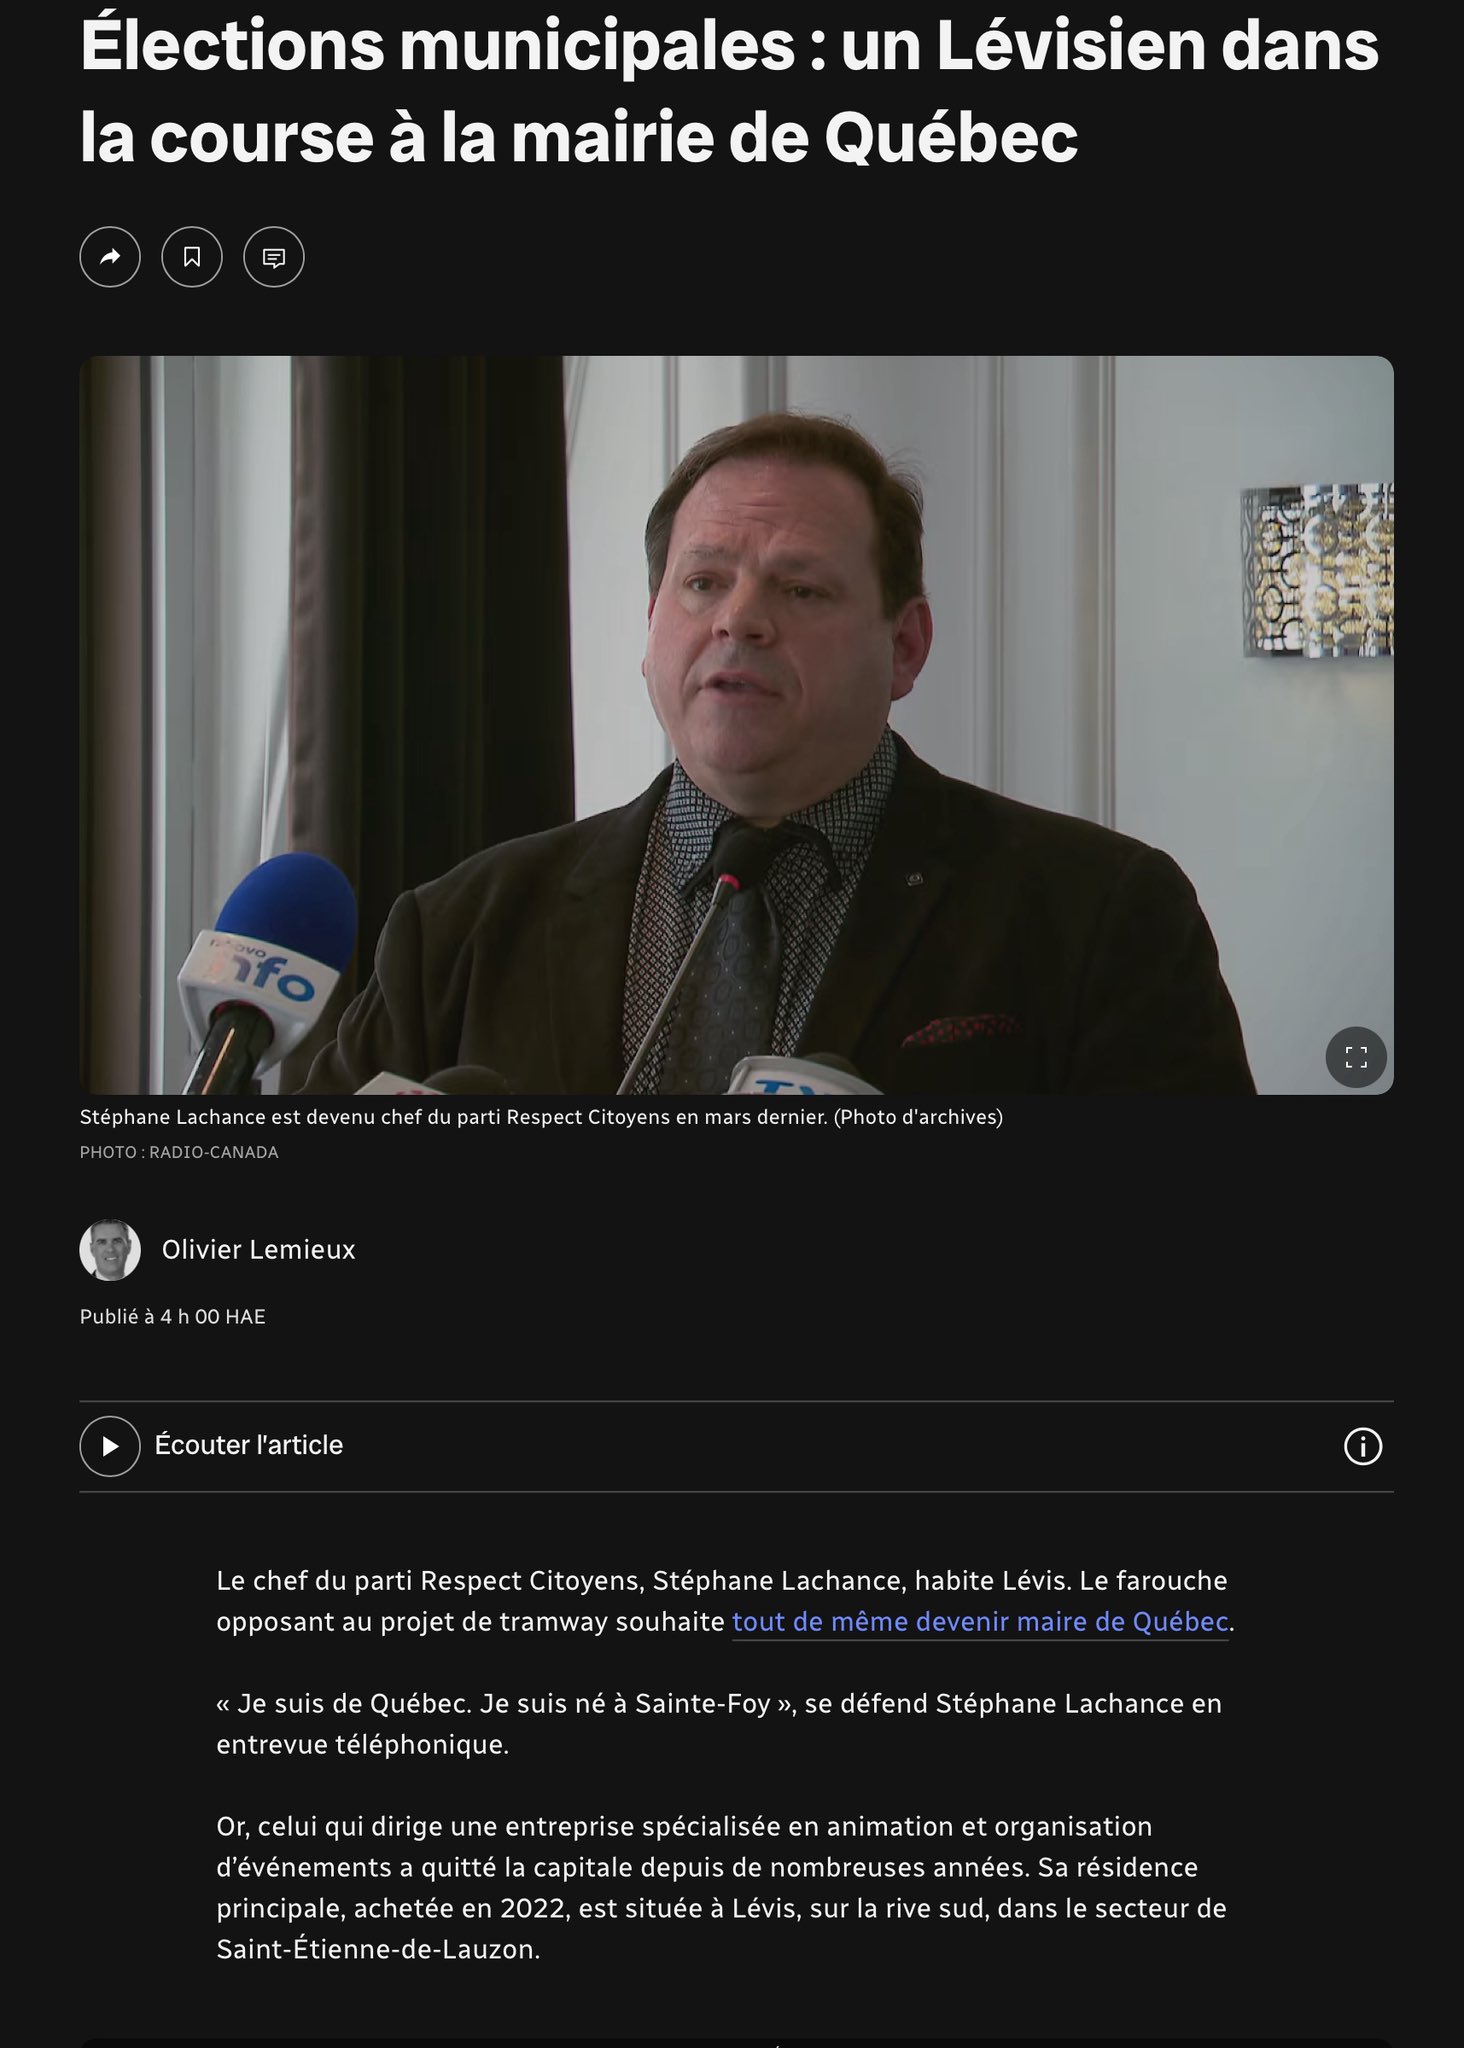View author Olivier Lemieux's profile name

point(258,1250)
